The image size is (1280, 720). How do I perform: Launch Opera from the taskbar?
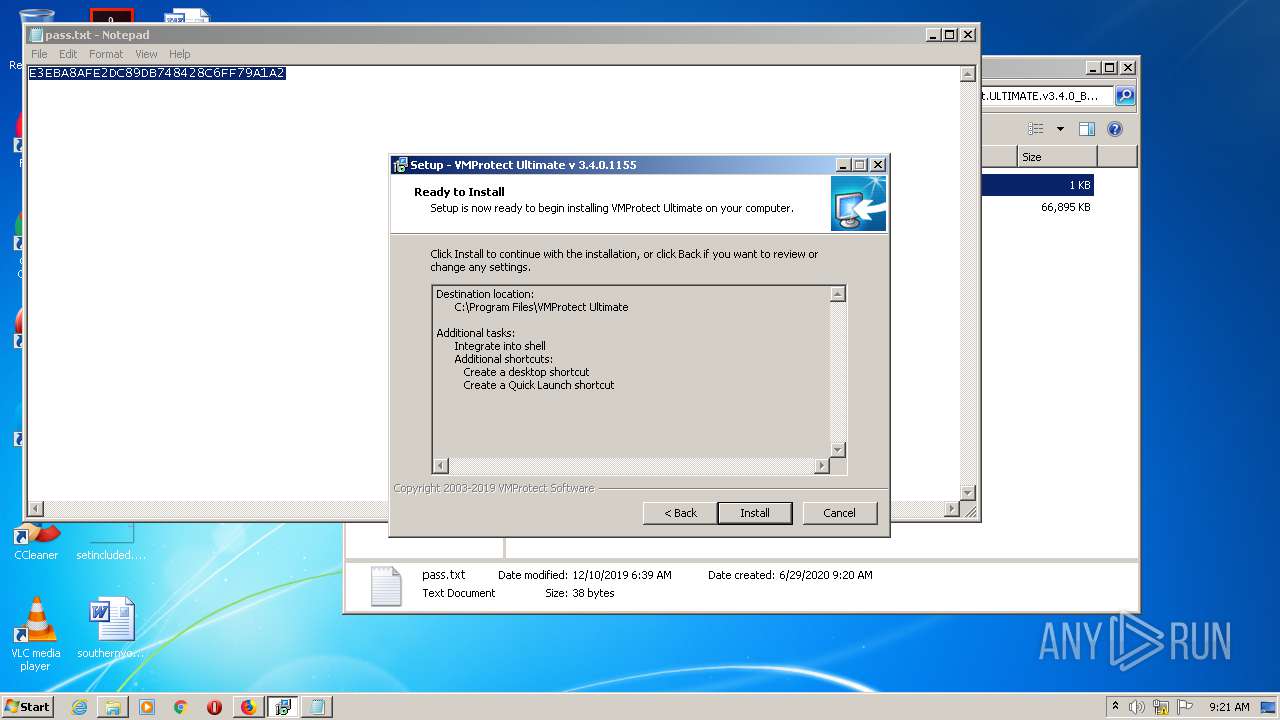point(214,707)
